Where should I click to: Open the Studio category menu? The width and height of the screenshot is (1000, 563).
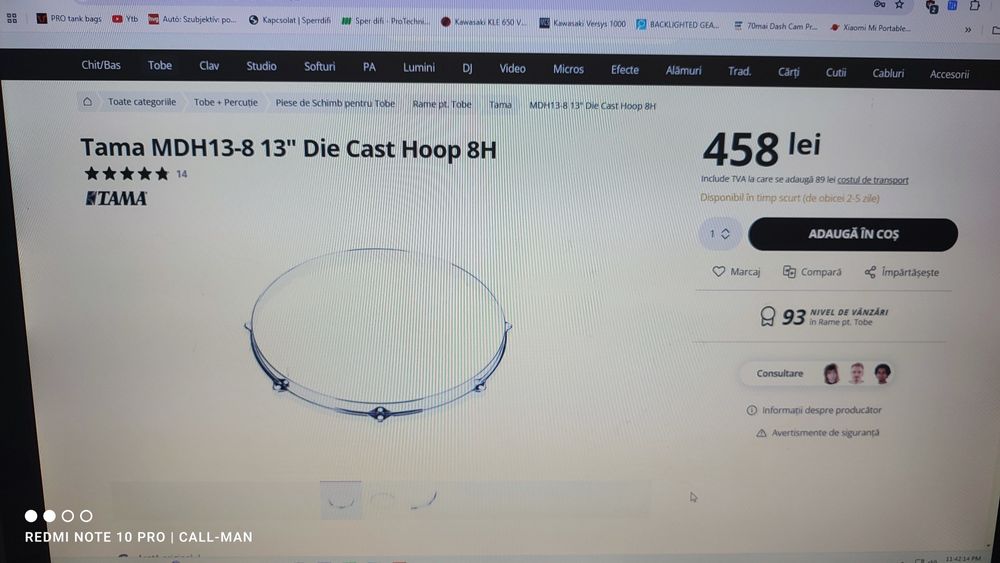[261, 66]
